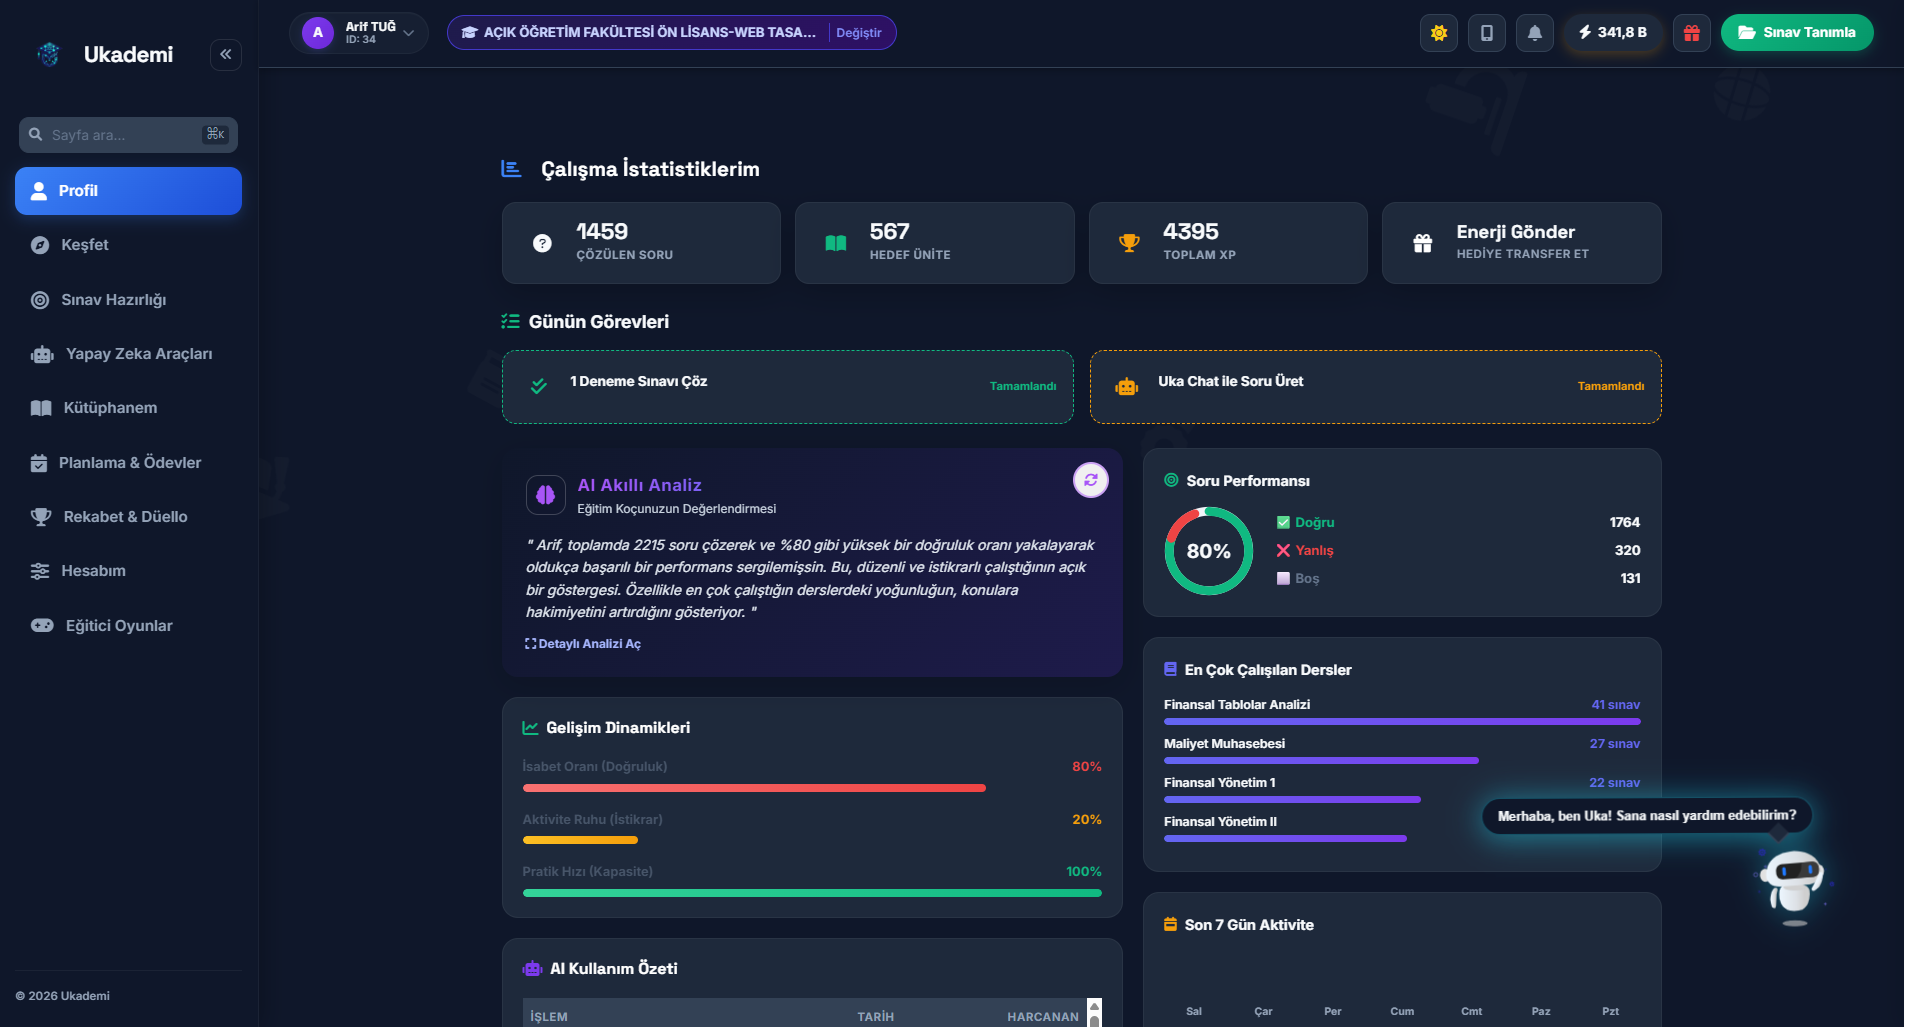Open Rekabet & Düello in the sidebar

pyautogui.click(x=128, y=517)
